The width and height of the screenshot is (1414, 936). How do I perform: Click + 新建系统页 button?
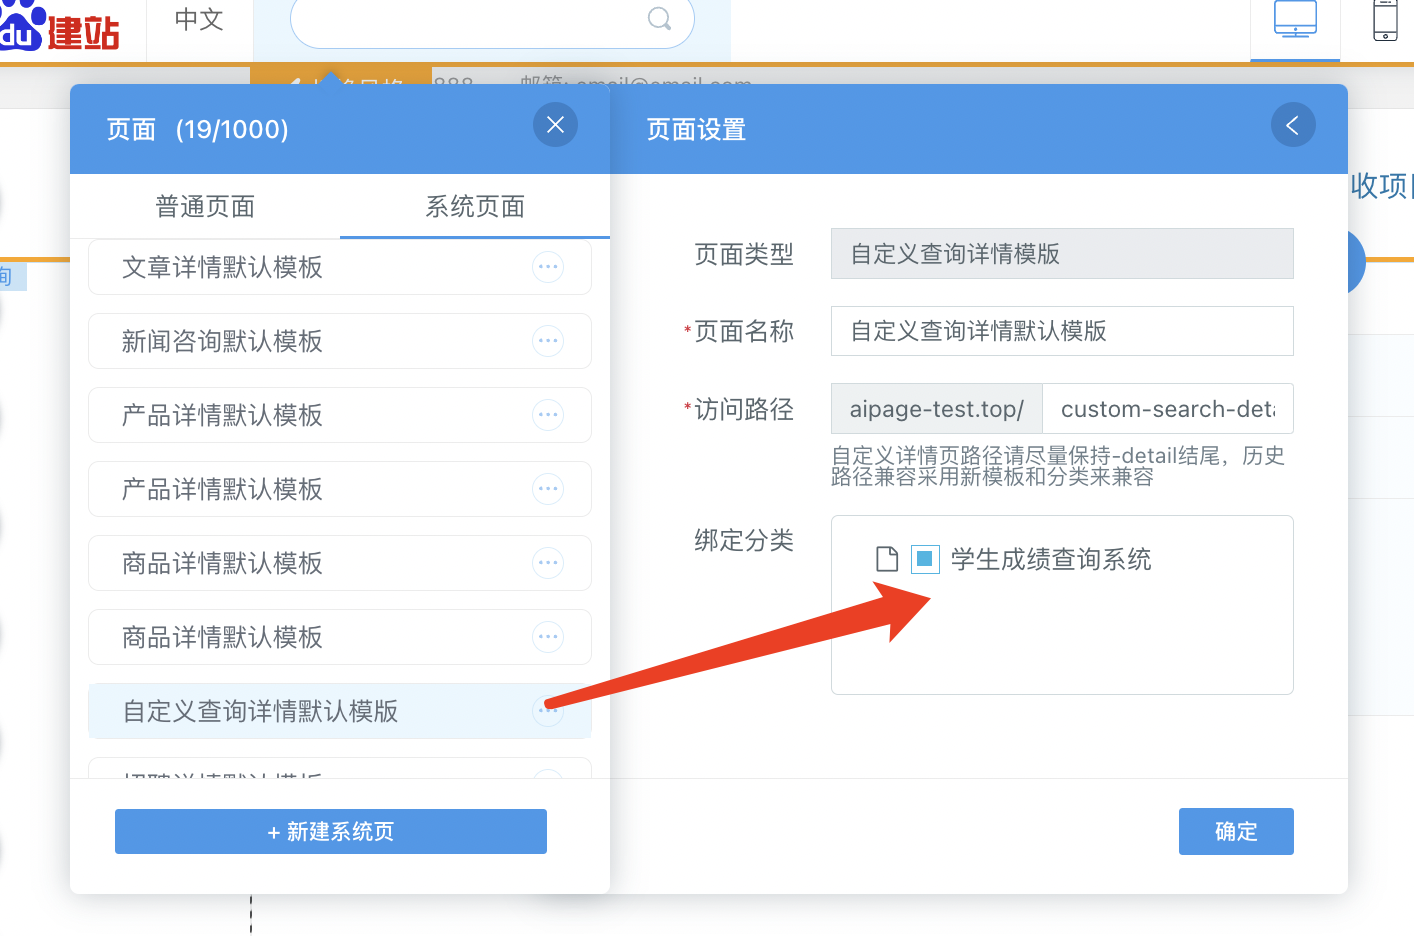point(331,831)
